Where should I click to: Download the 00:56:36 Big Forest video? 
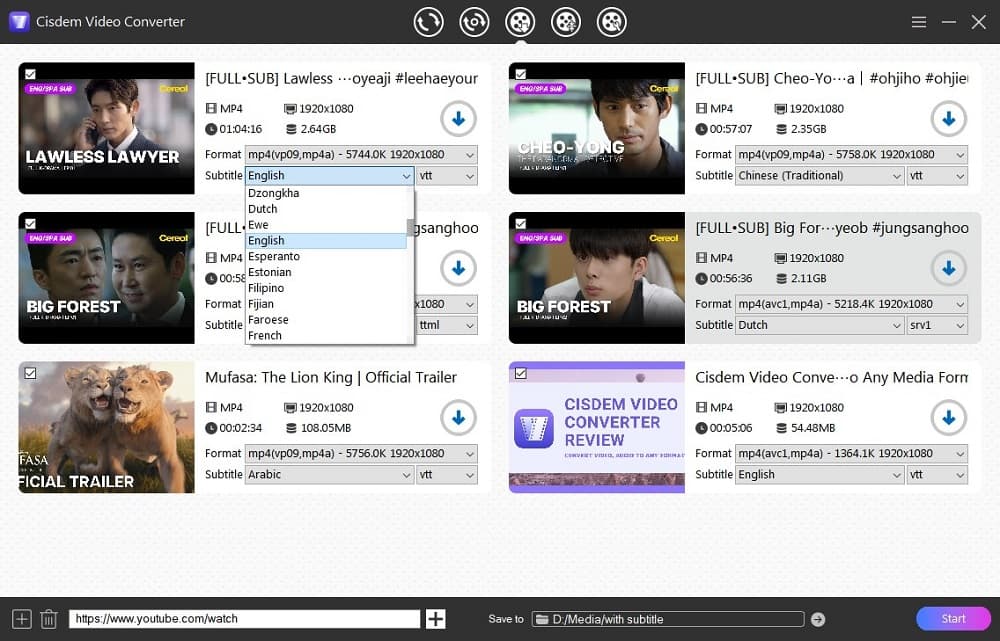click(948, 269)
